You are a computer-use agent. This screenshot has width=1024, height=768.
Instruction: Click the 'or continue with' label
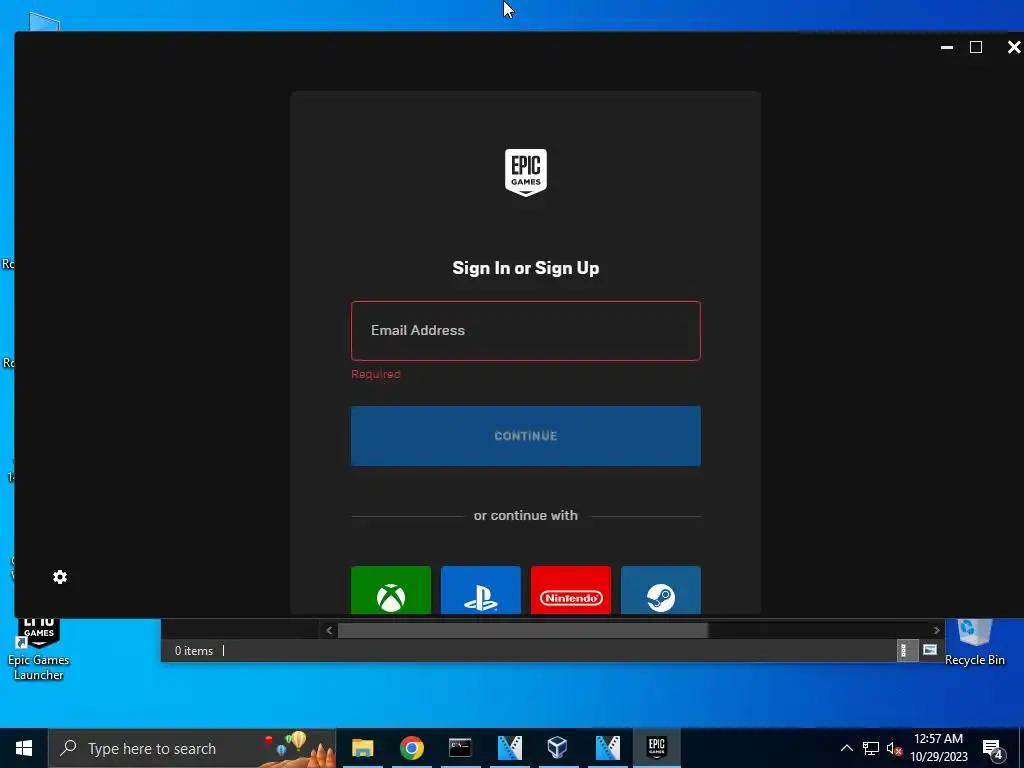(x=526, y=515)
